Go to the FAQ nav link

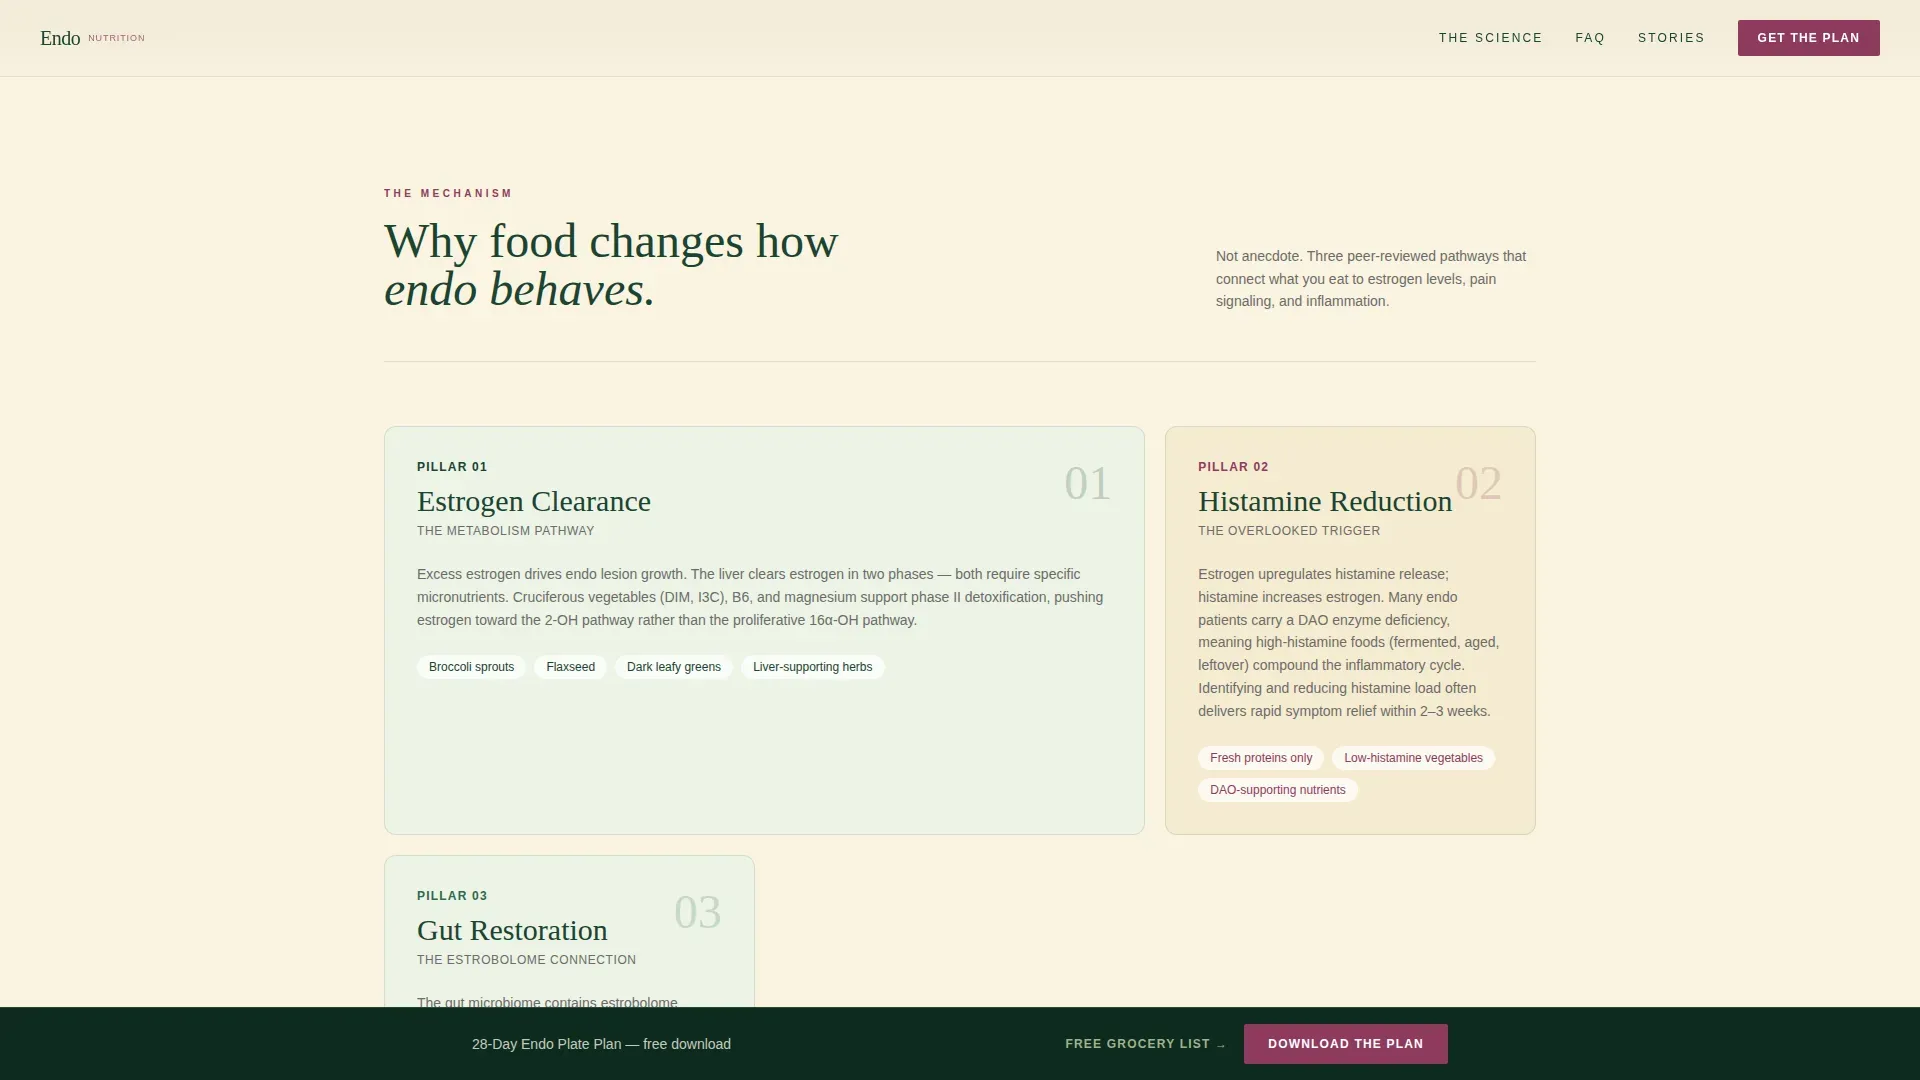1589,38
